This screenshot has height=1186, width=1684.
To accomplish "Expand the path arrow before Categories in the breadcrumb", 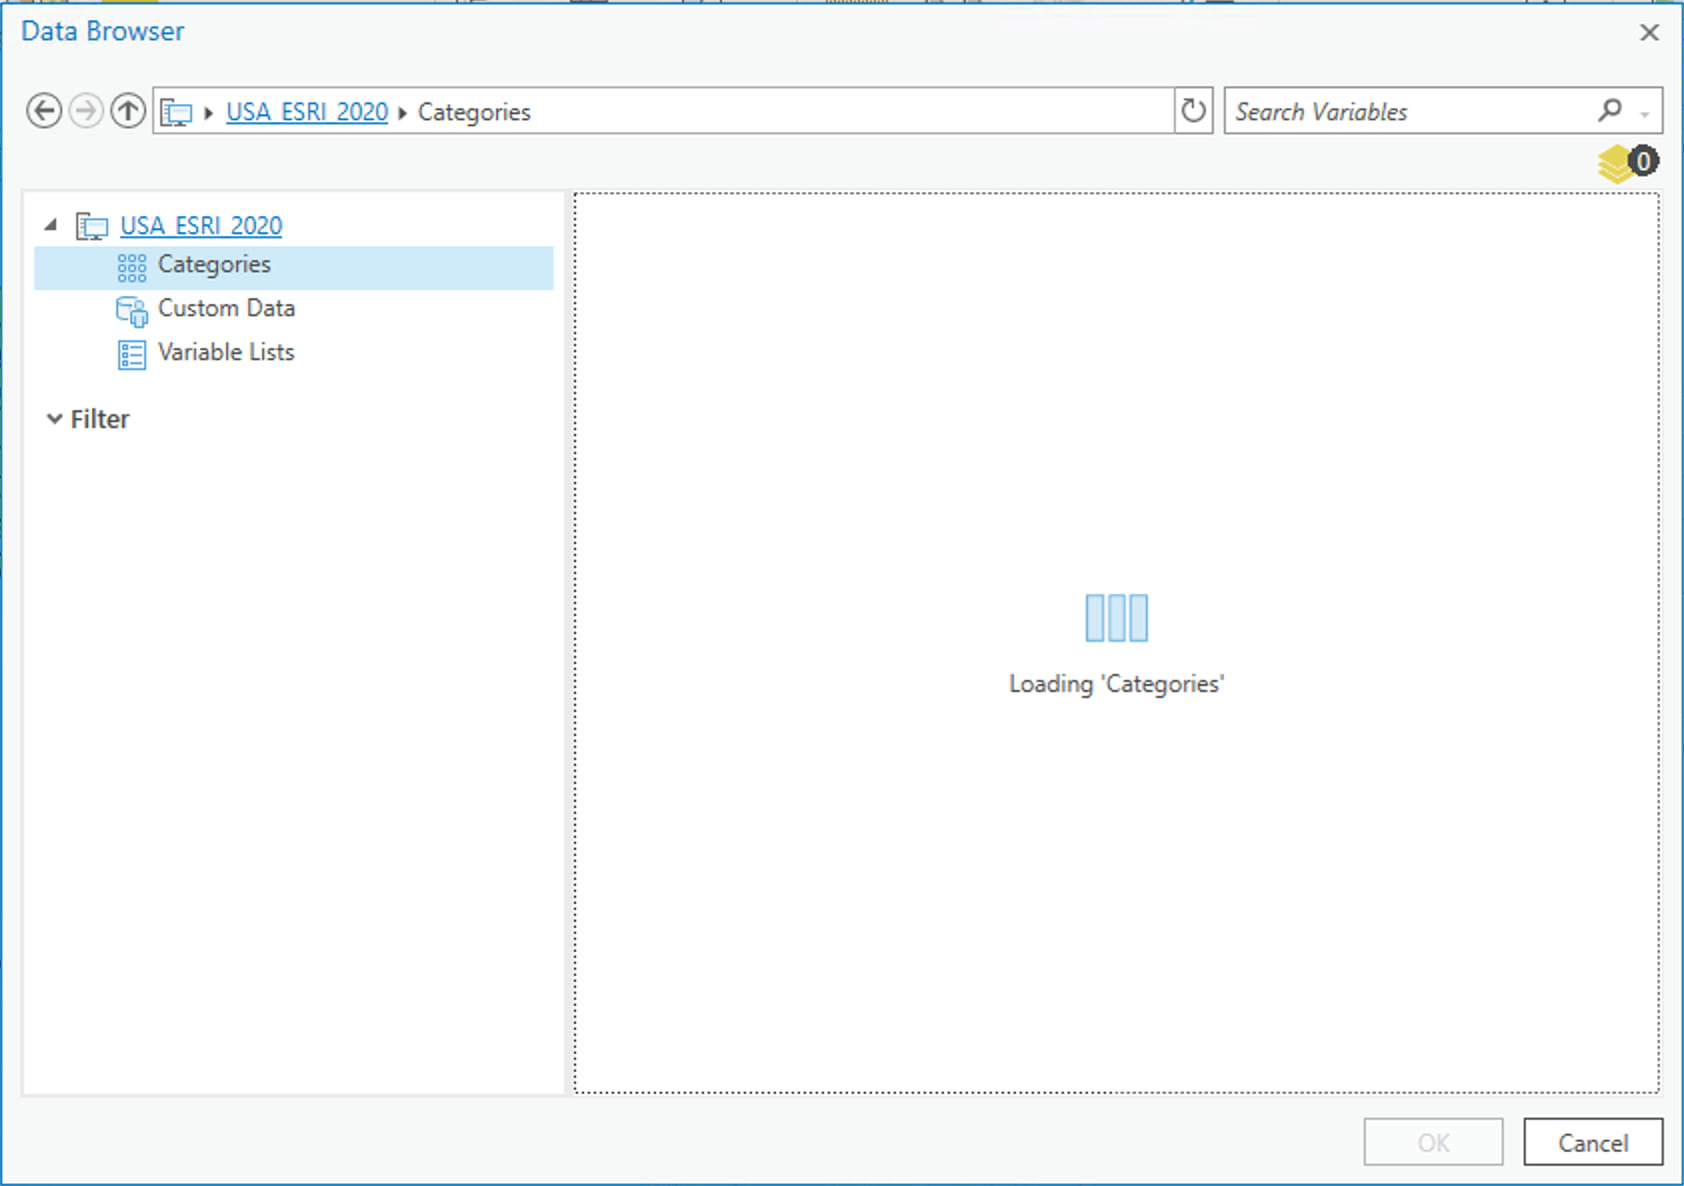I will point(402,113).
